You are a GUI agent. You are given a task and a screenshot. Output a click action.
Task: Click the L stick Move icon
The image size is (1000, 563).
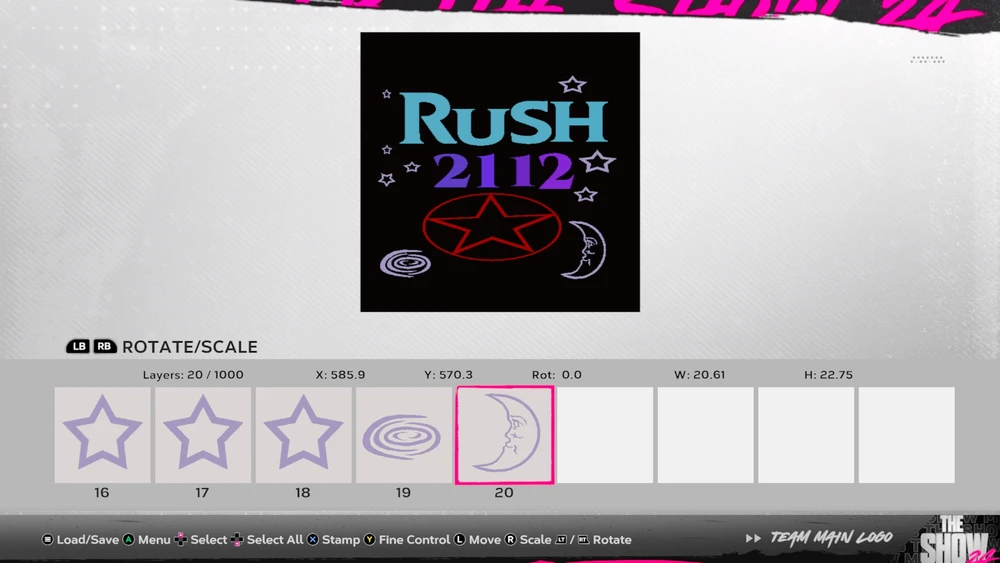(459, 539)
